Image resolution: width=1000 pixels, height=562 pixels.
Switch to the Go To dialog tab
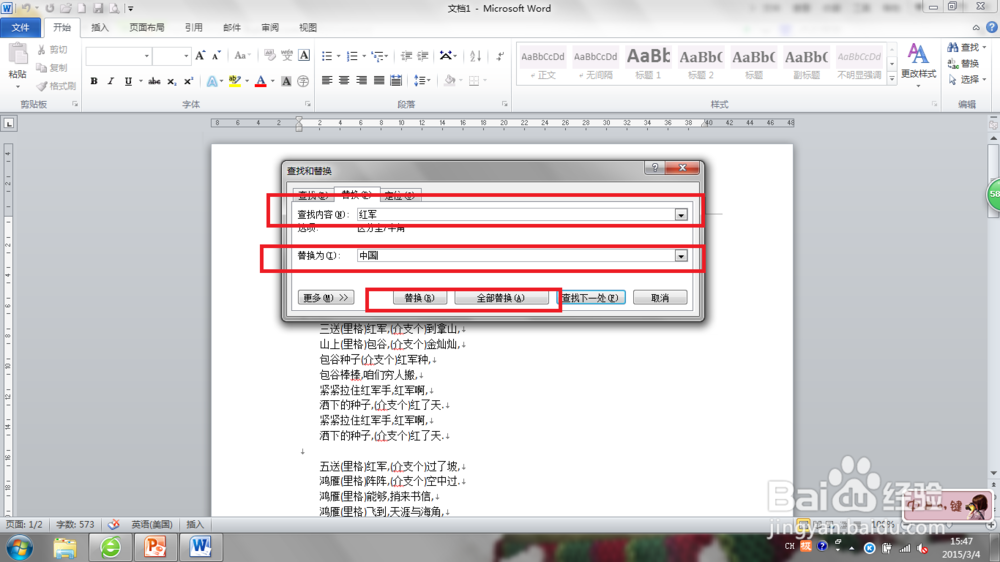pos(401,195)
